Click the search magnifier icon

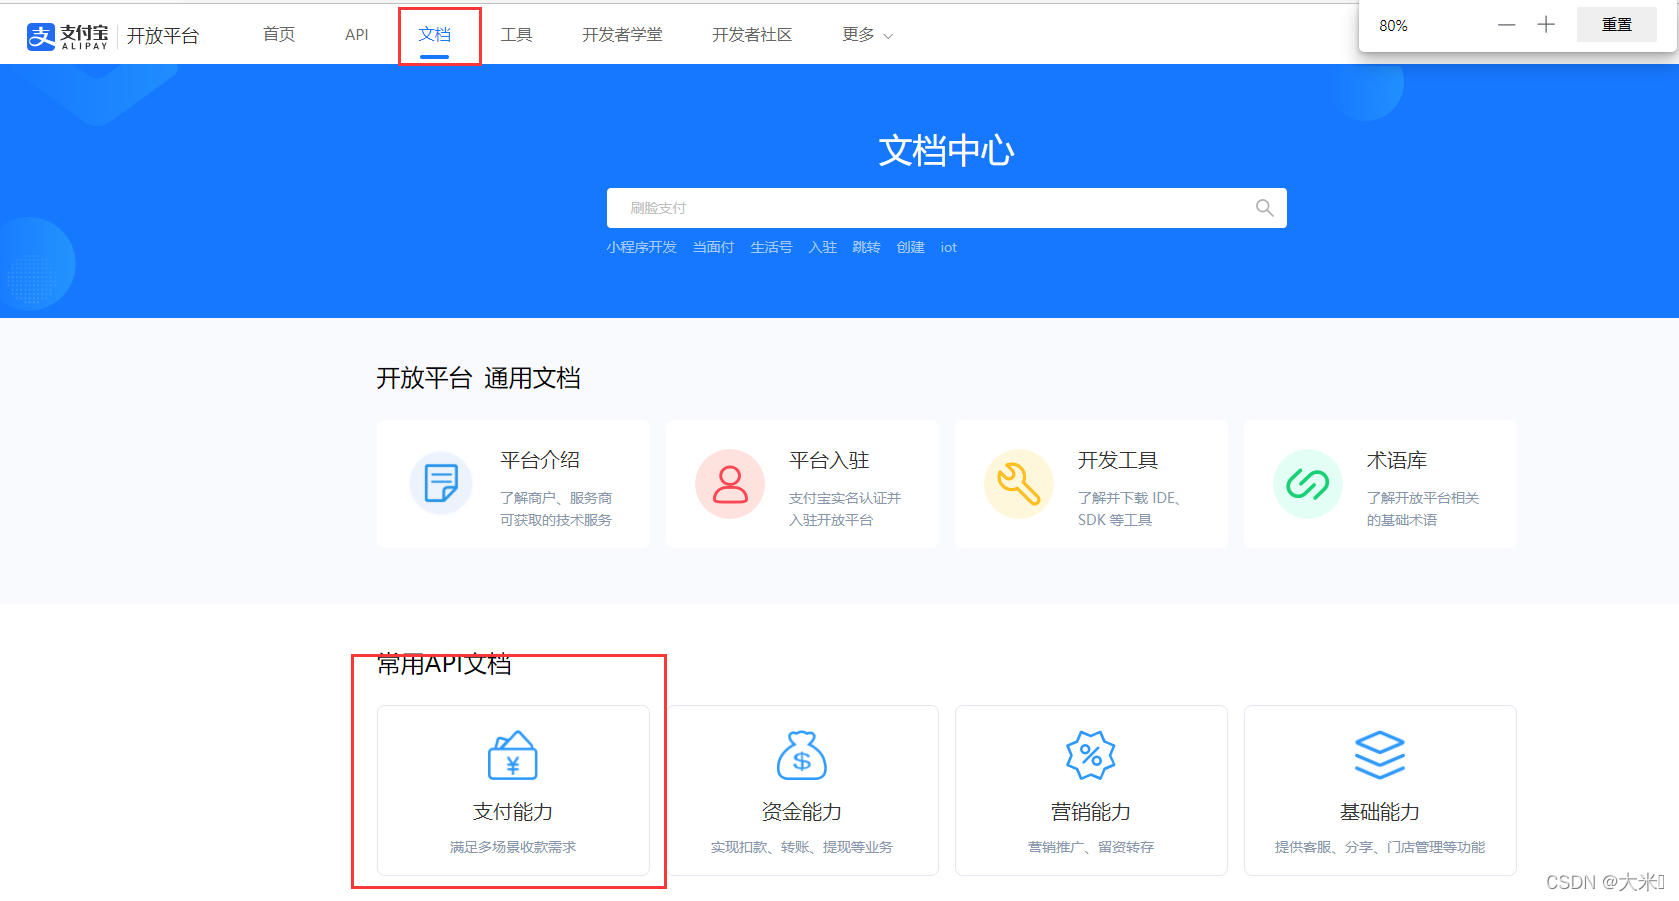point(1264,208)
